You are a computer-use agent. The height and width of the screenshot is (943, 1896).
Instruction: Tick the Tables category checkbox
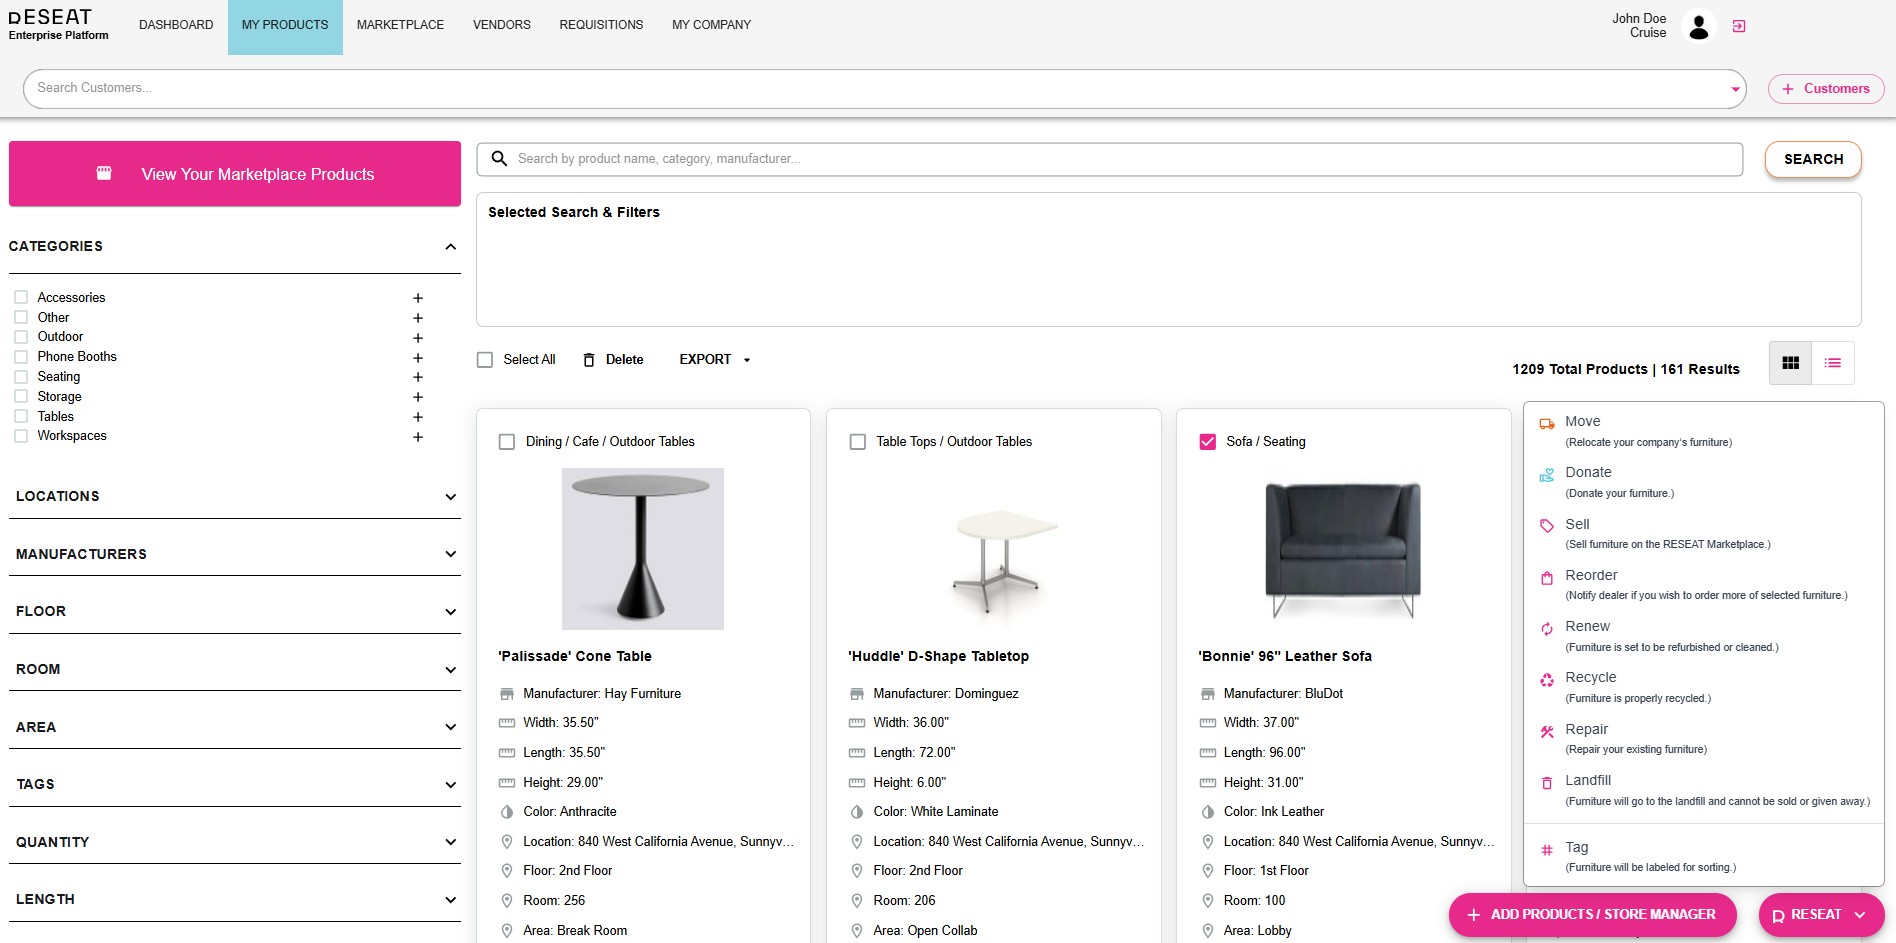click(x=21, y=417)
